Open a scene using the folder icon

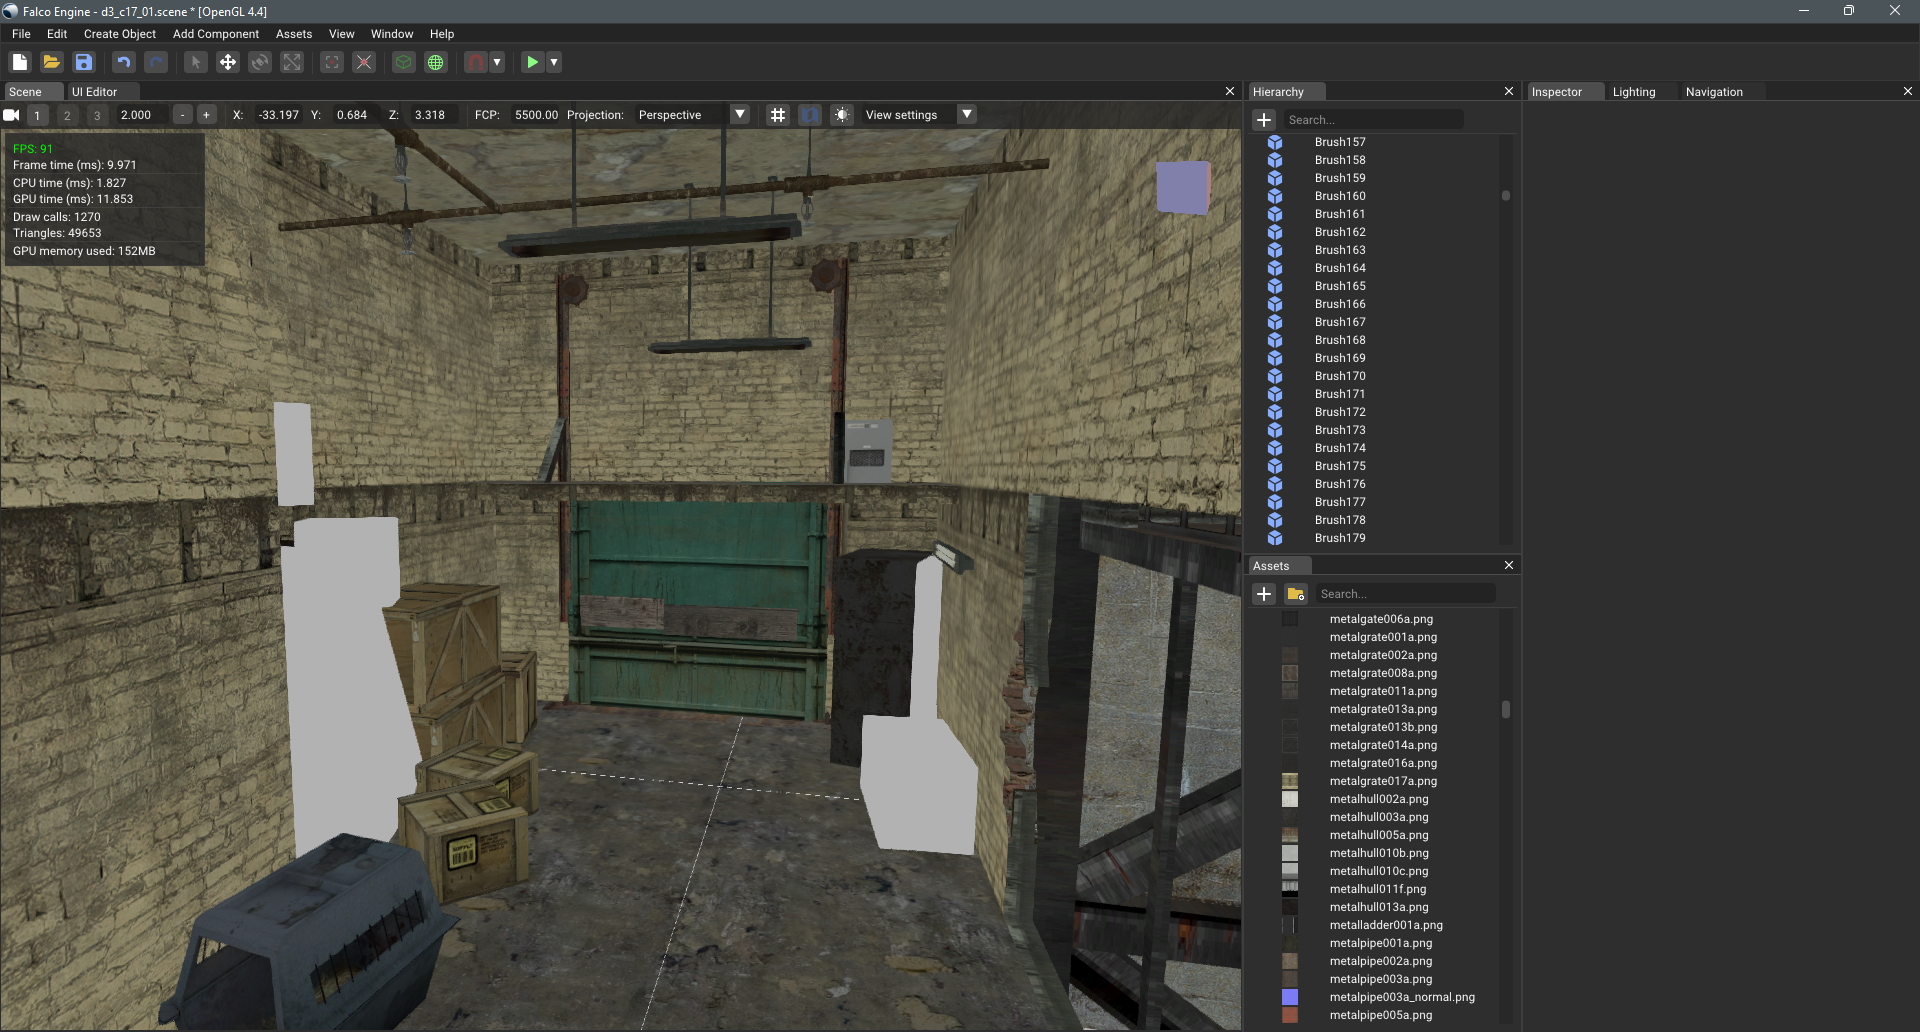52,62
